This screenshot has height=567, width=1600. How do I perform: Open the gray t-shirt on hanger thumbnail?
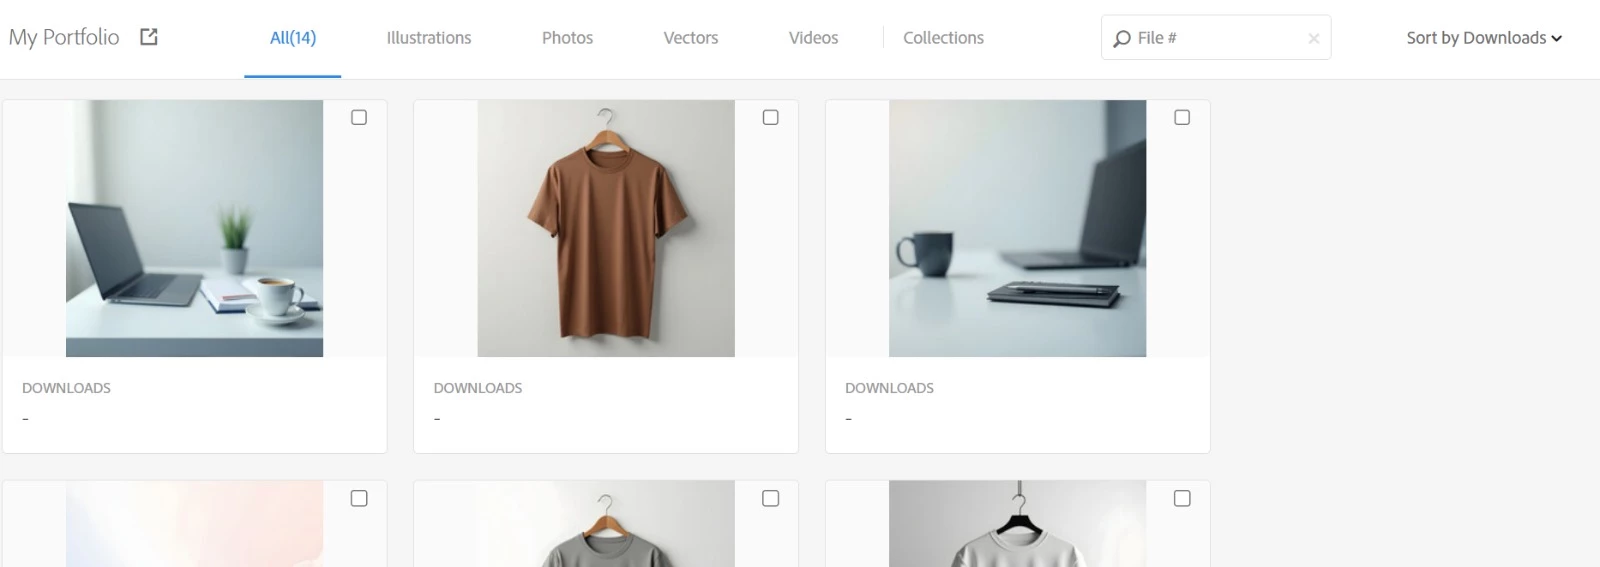606,524
